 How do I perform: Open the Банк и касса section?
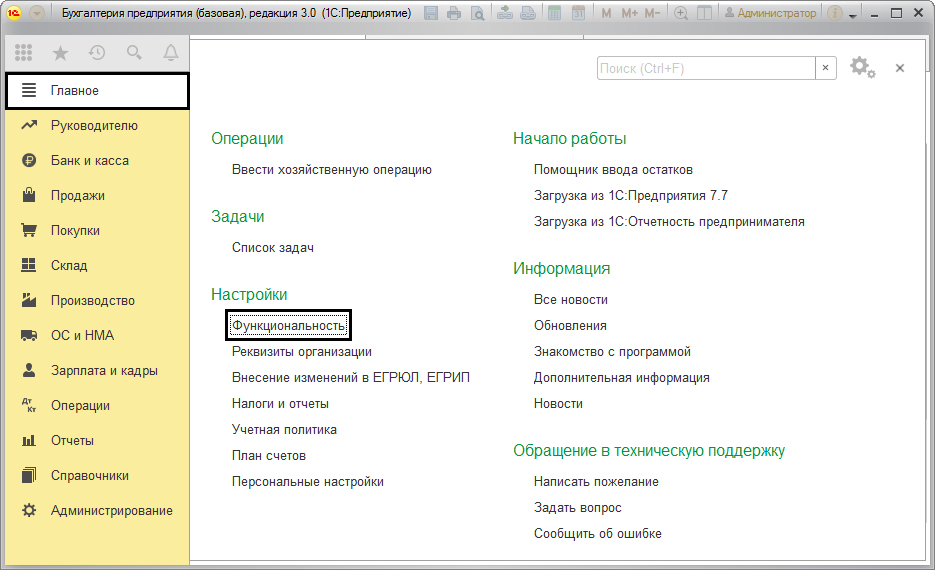pyautogui.click(x=97, y=160)
